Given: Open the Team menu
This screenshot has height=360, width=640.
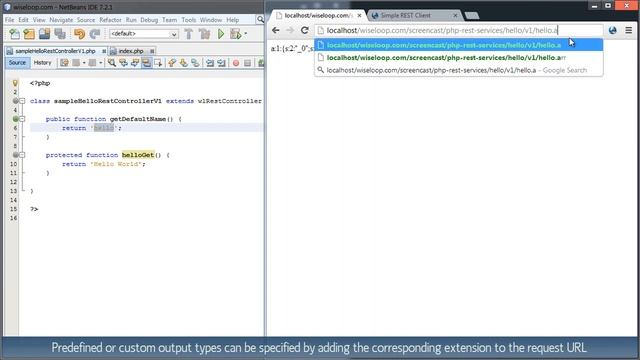Looking at the screenshot, I should click(x=169, y=20).
